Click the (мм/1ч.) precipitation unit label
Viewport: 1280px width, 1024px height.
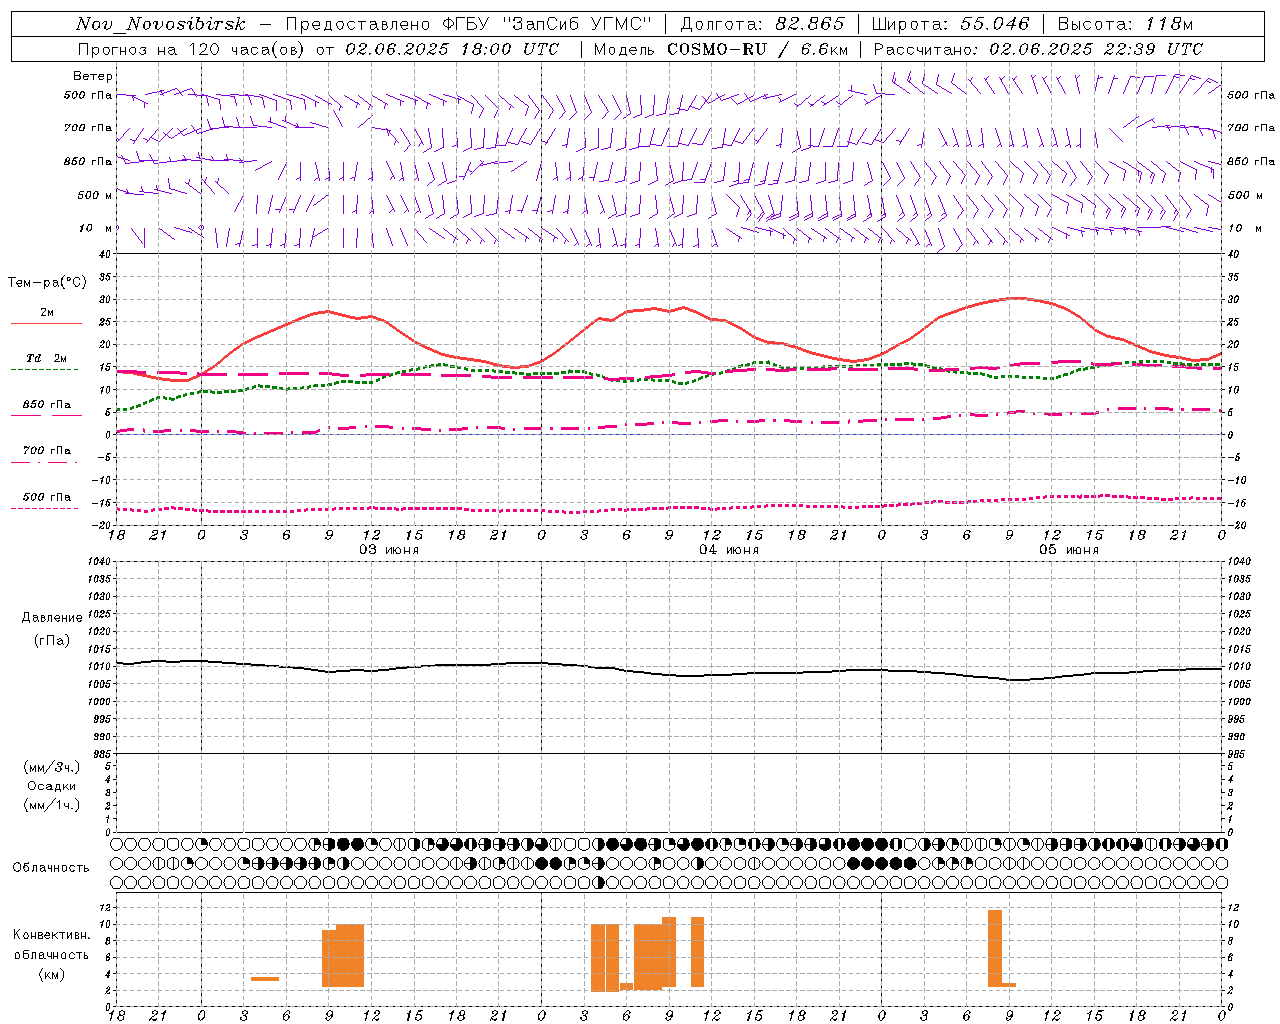pos(52,805)
